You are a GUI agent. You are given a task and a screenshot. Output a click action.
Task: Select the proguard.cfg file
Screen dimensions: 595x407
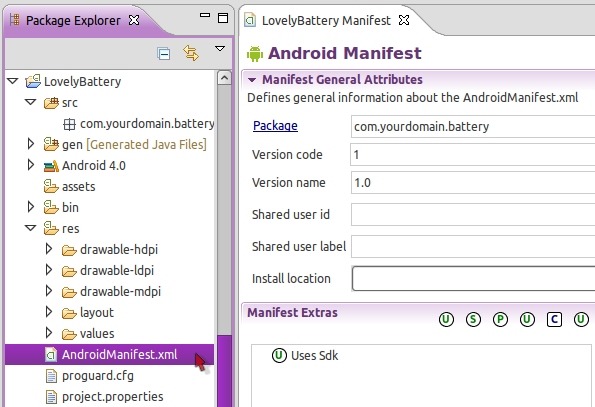(x=98, y=376)
